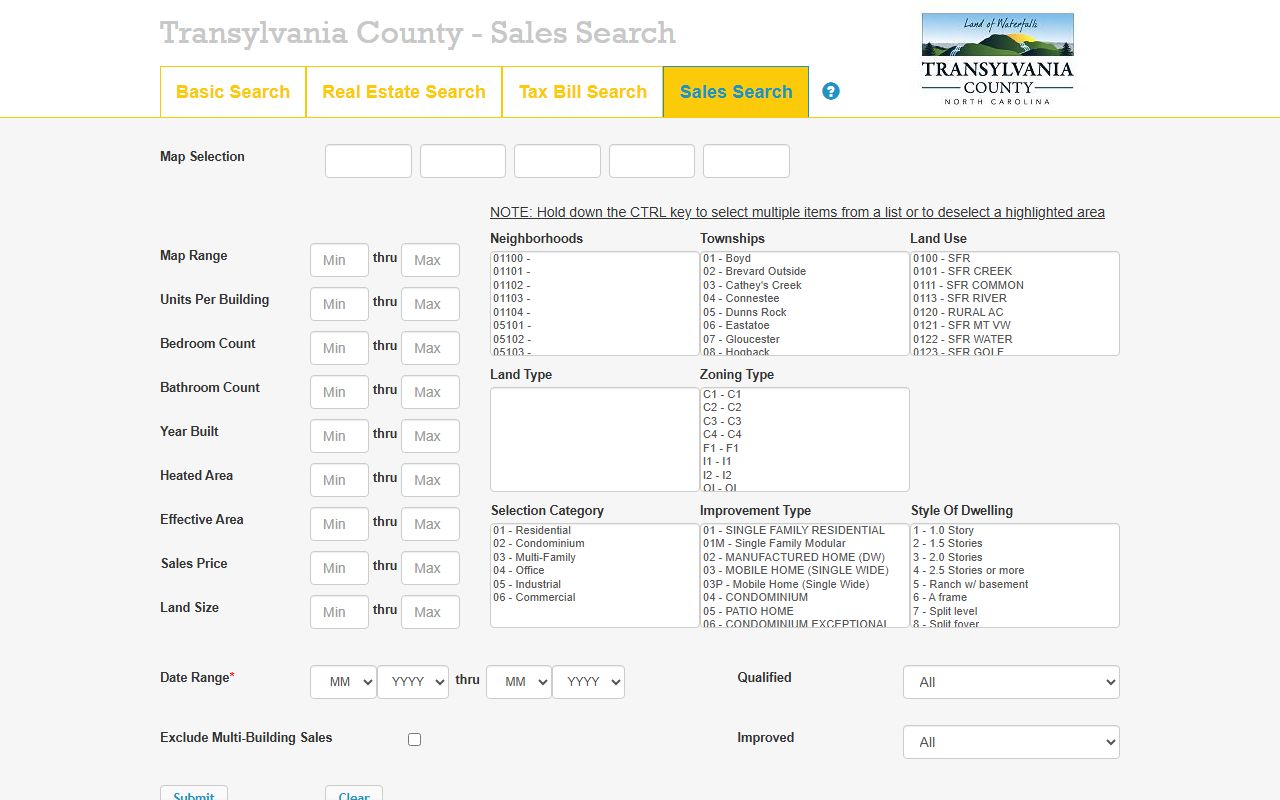Focus the Map Range Min field
Image resolution: width=1280 pixels, height=800 pixels.
(339, 260)
